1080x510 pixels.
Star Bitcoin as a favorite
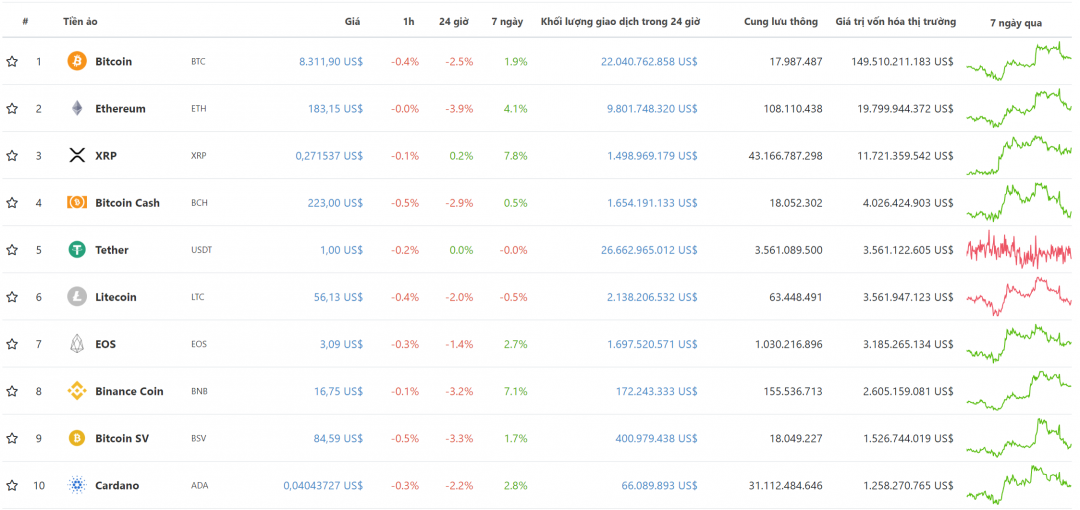click(x=12, y=61)
